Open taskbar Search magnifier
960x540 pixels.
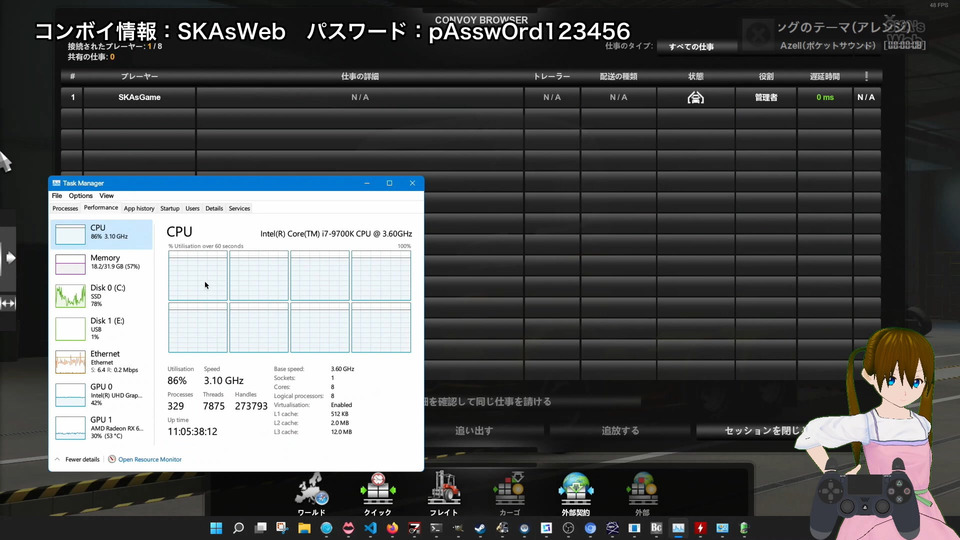(238, 528)
